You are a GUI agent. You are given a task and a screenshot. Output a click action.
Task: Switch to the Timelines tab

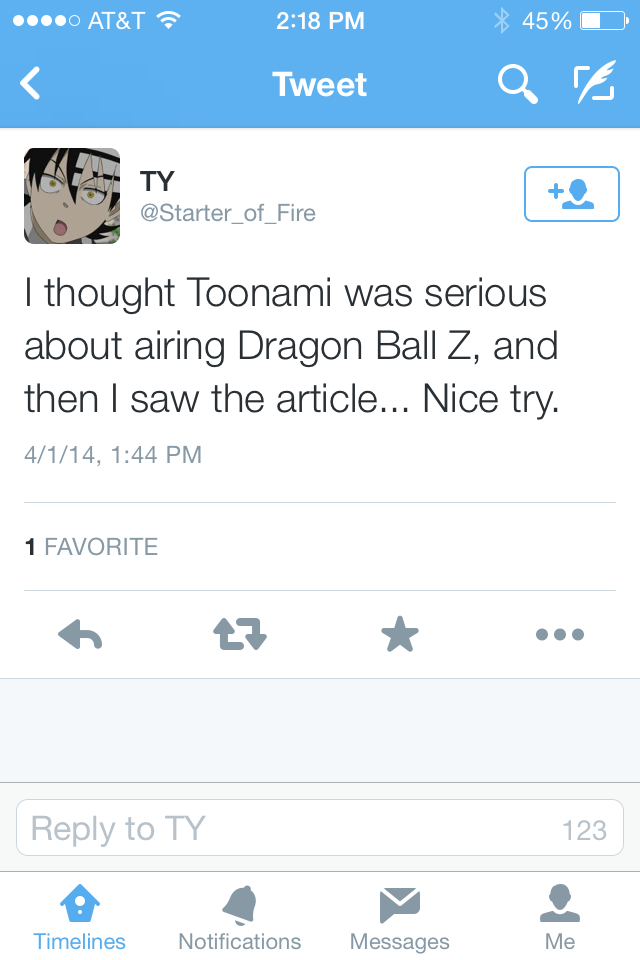[x=80, y=917]
